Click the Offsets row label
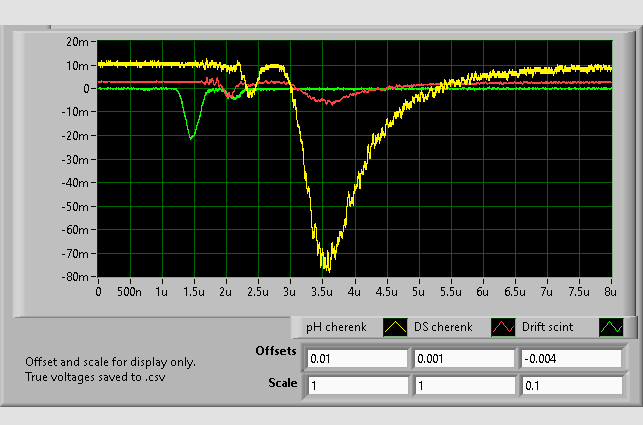 coord(276,353)
